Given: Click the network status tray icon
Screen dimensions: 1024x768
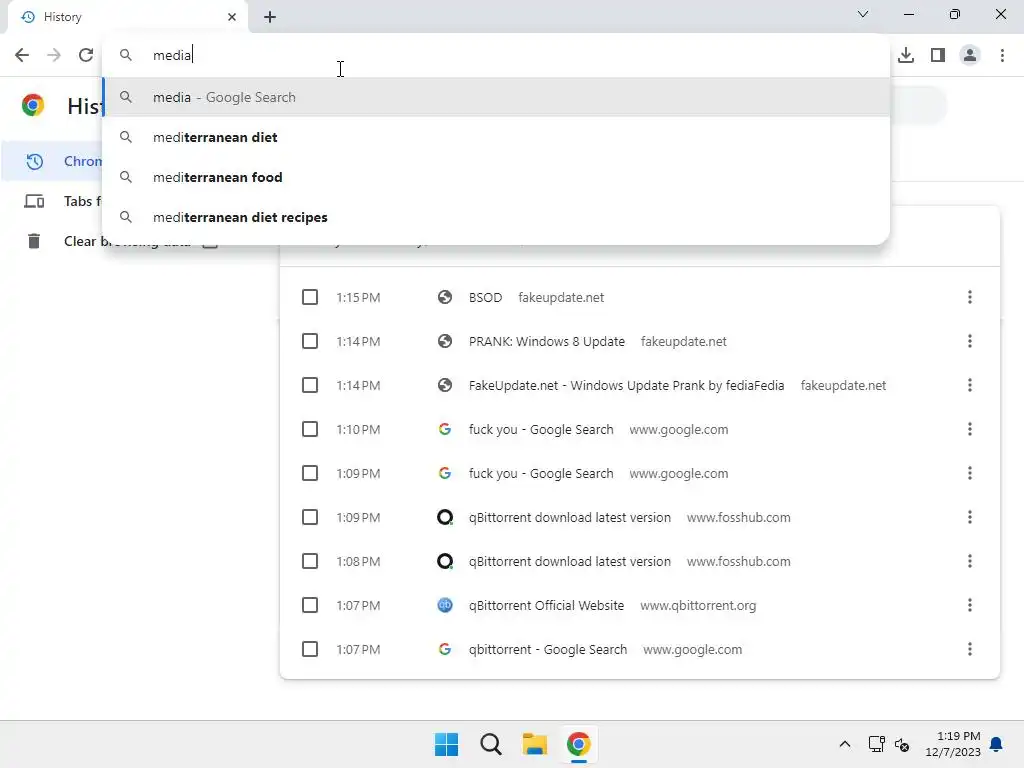Looking at the screenshot, I should coord(876,744).
